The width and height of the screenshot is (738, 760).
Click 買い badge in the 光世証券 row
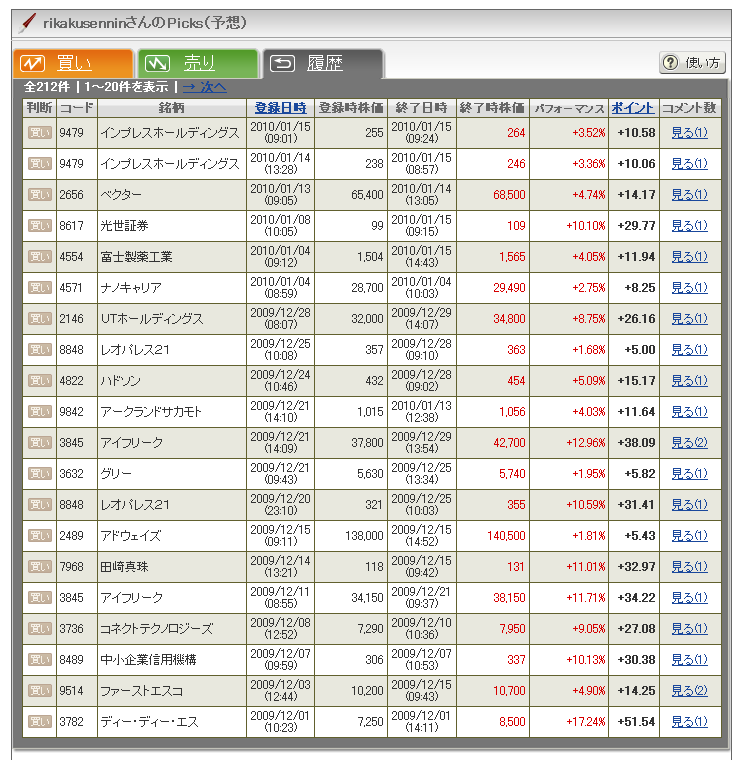pos(40,226)
